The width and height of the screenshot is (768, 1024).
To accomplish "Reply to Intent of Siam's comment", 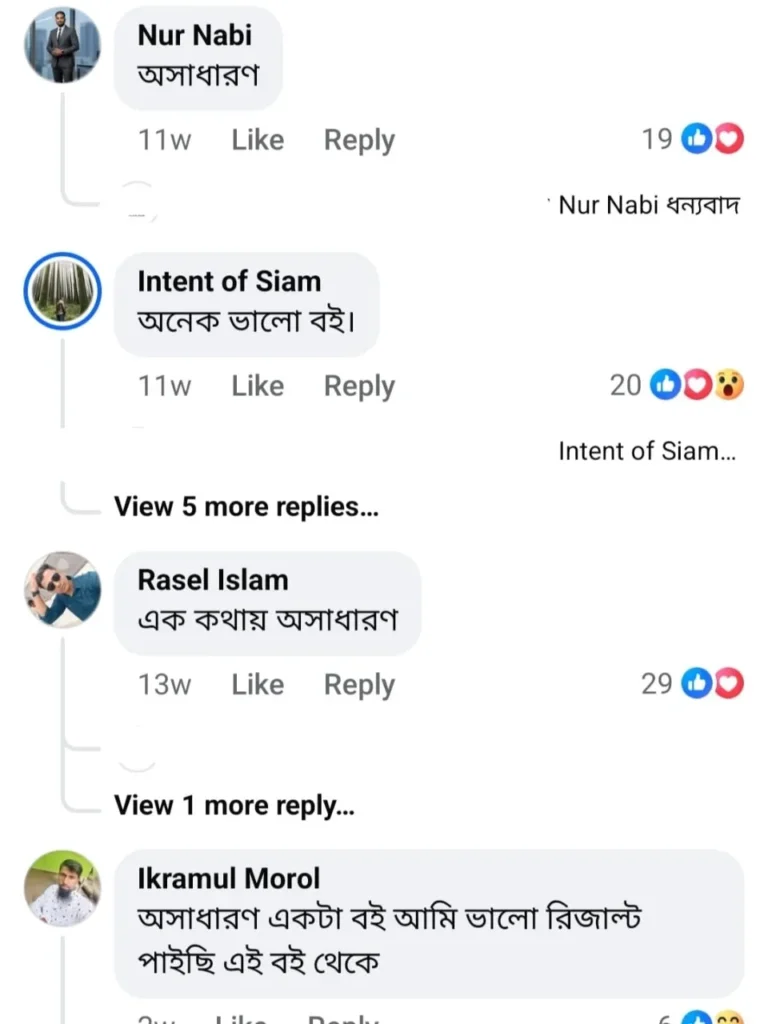I will click(x=359, y=386).
